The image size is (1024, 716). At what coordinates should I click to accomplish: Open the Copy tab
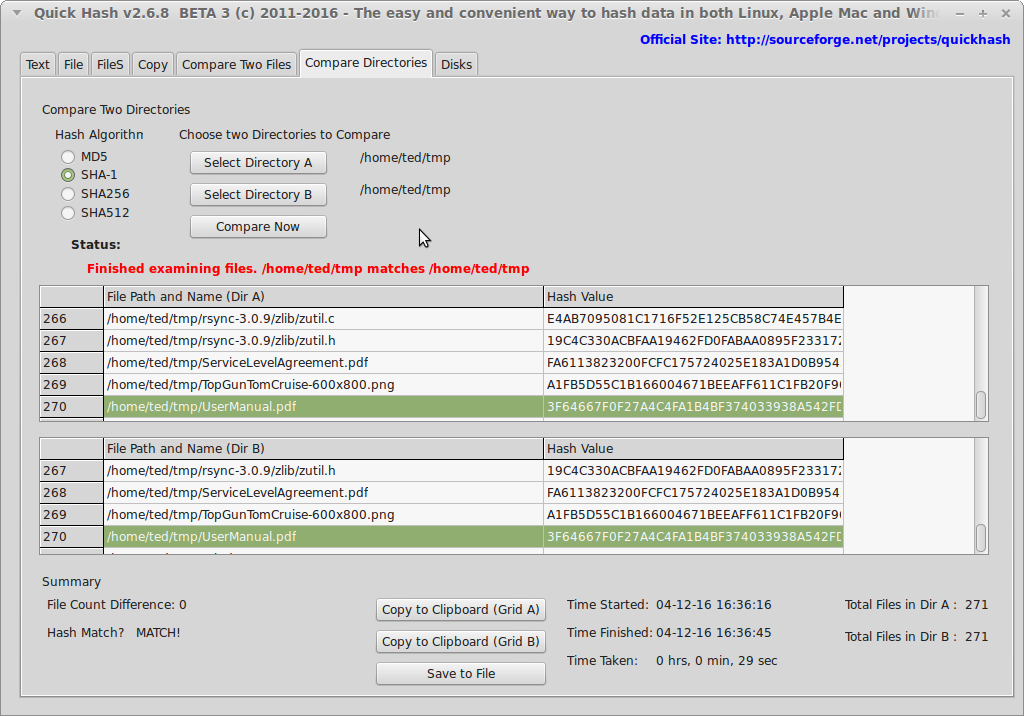[153, 64]
